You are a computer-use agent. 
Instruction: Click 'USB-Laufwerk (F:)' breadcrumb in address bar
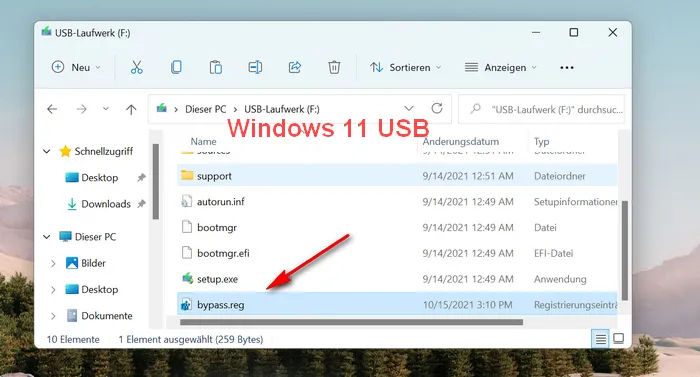[x=282, y=109]
